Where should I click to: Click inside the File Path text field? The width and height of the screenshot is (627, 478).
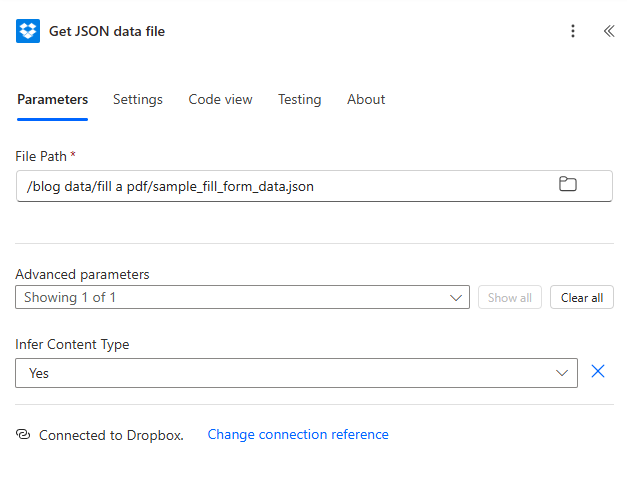pyautogui.click(x=280, y=186)
